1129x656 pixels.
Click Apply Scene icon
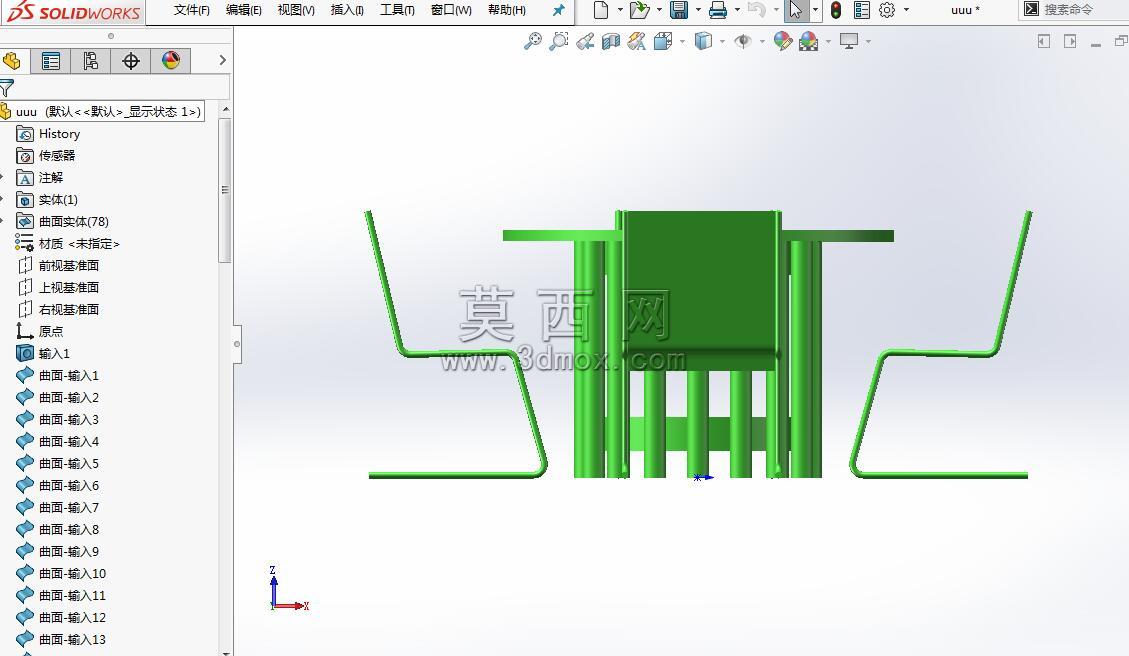pos(809,41)
